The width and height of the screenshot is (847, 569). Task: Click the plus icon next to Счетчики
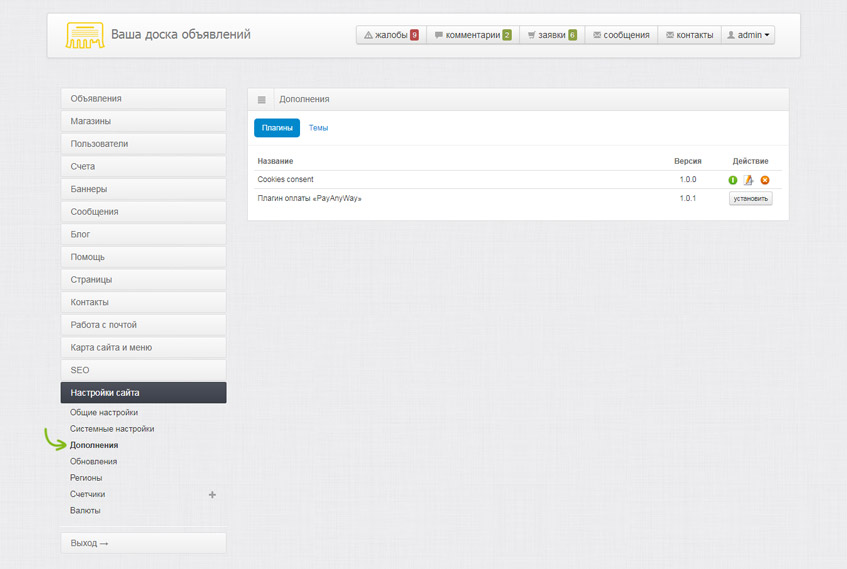212,494
